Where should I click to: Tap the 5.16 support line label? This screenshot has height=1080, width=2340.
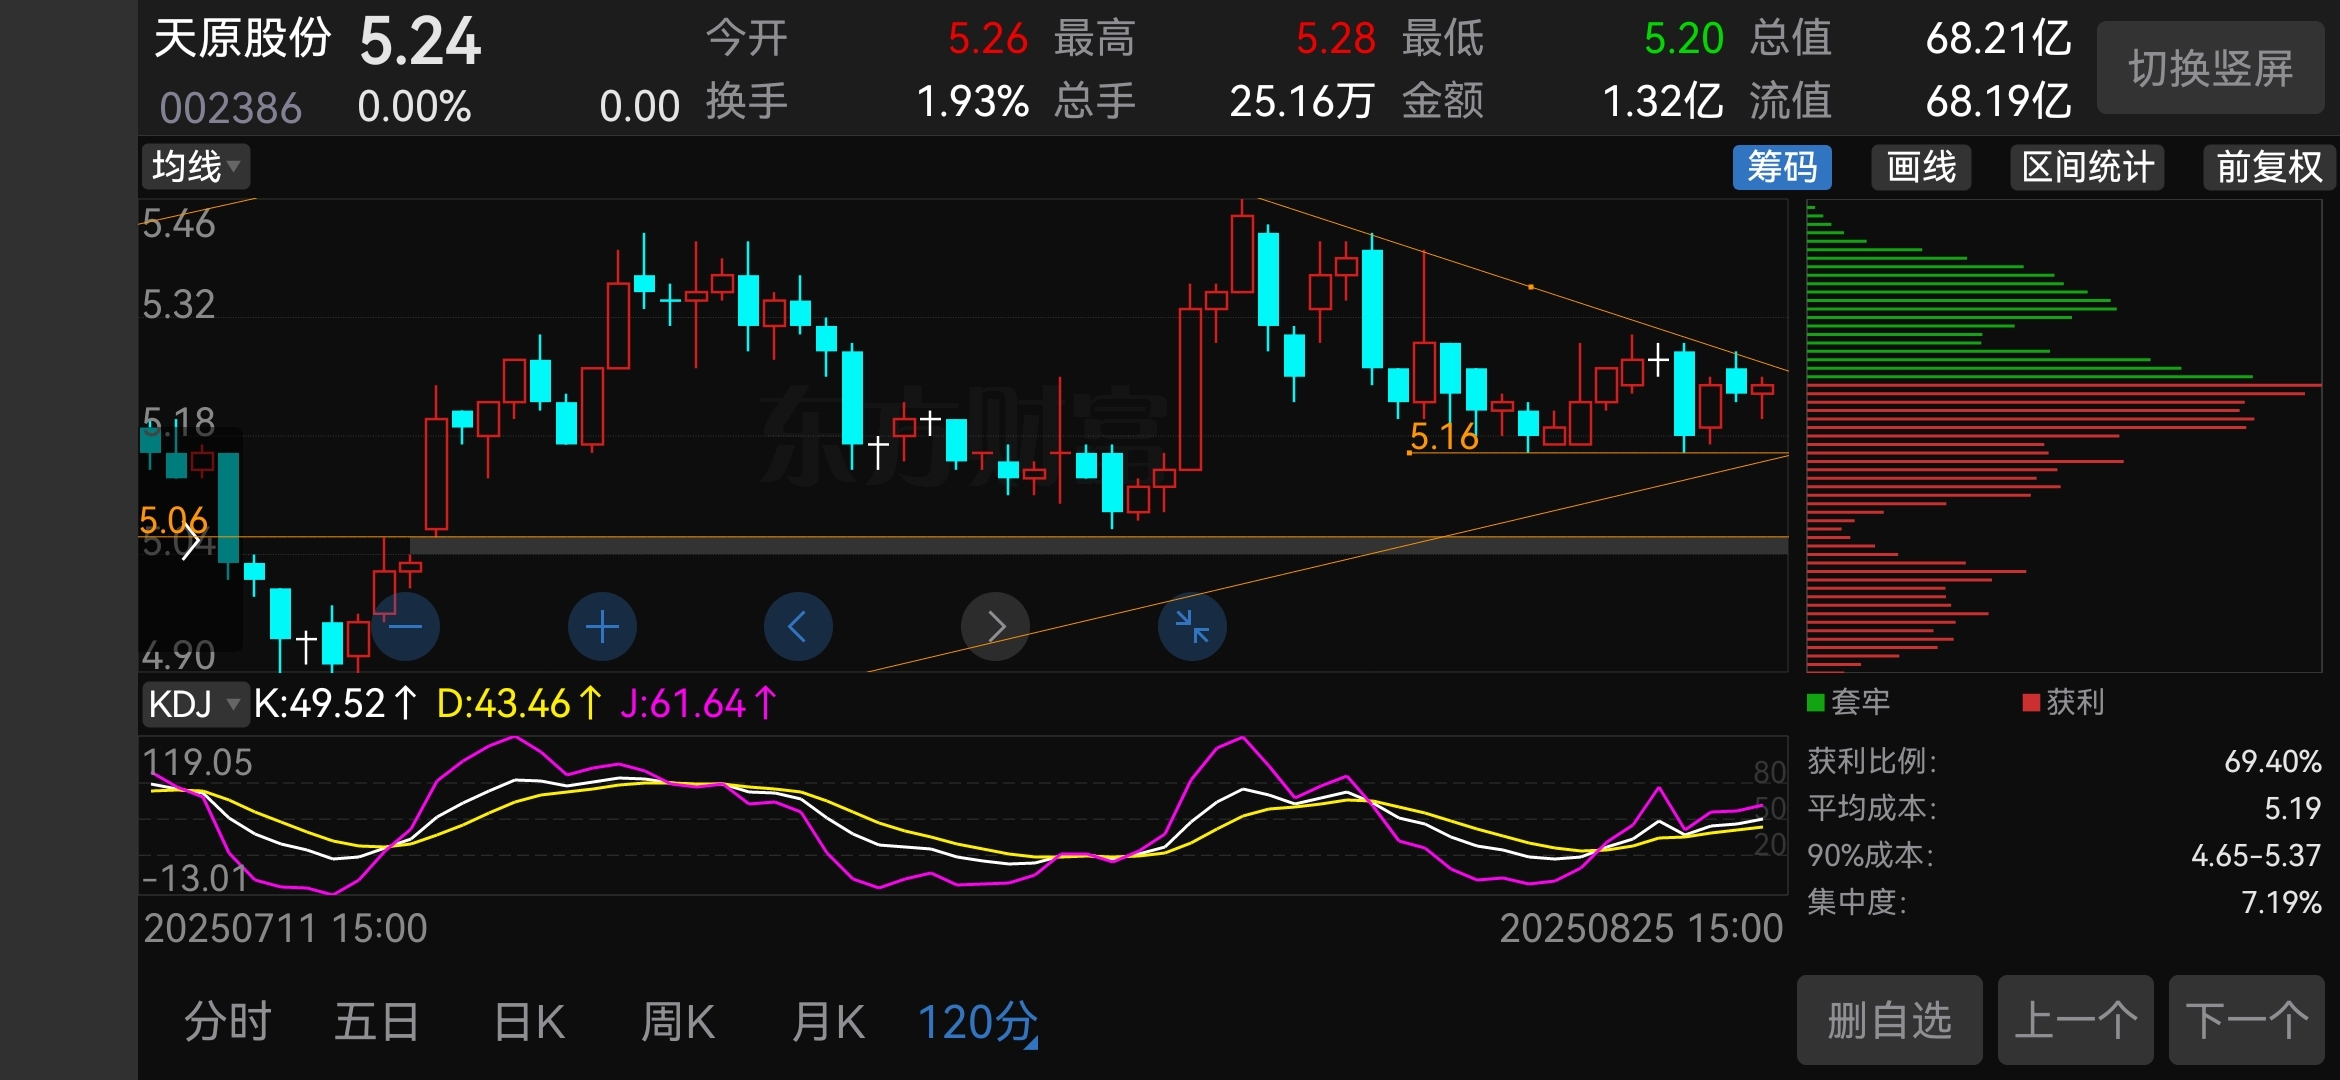pyautogui.click(x=1443, y=437)
